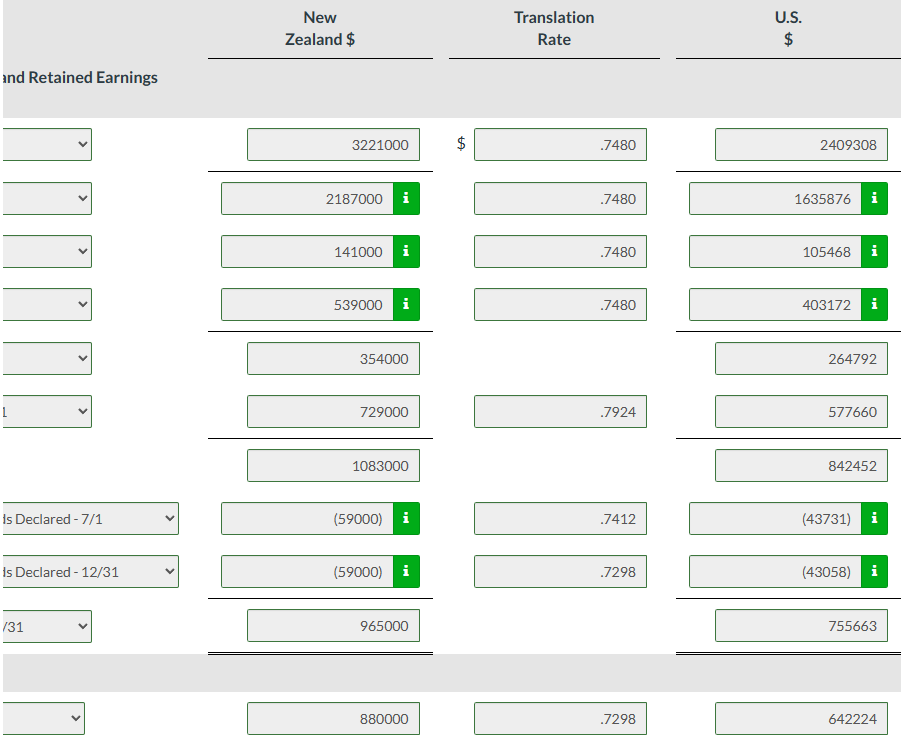
Task: Click the .7924 translation rate field
Action: (x=560, y=411)
